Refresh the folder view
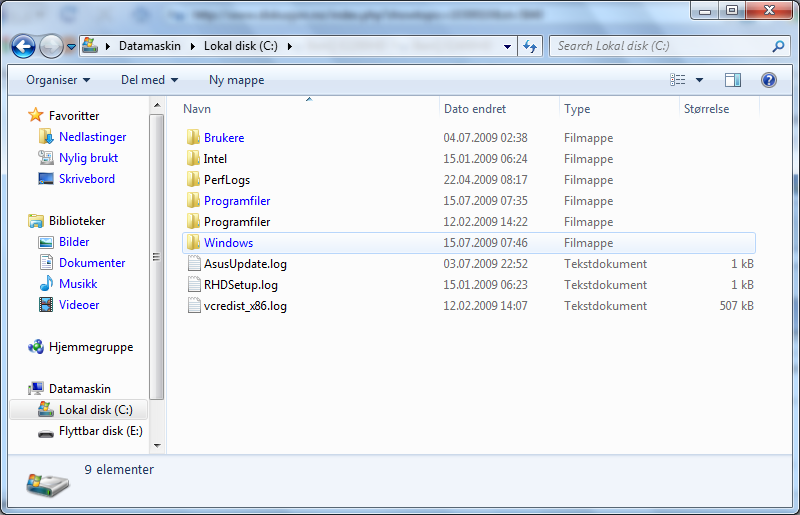The image size is (800, 515). tap(530, 46)
